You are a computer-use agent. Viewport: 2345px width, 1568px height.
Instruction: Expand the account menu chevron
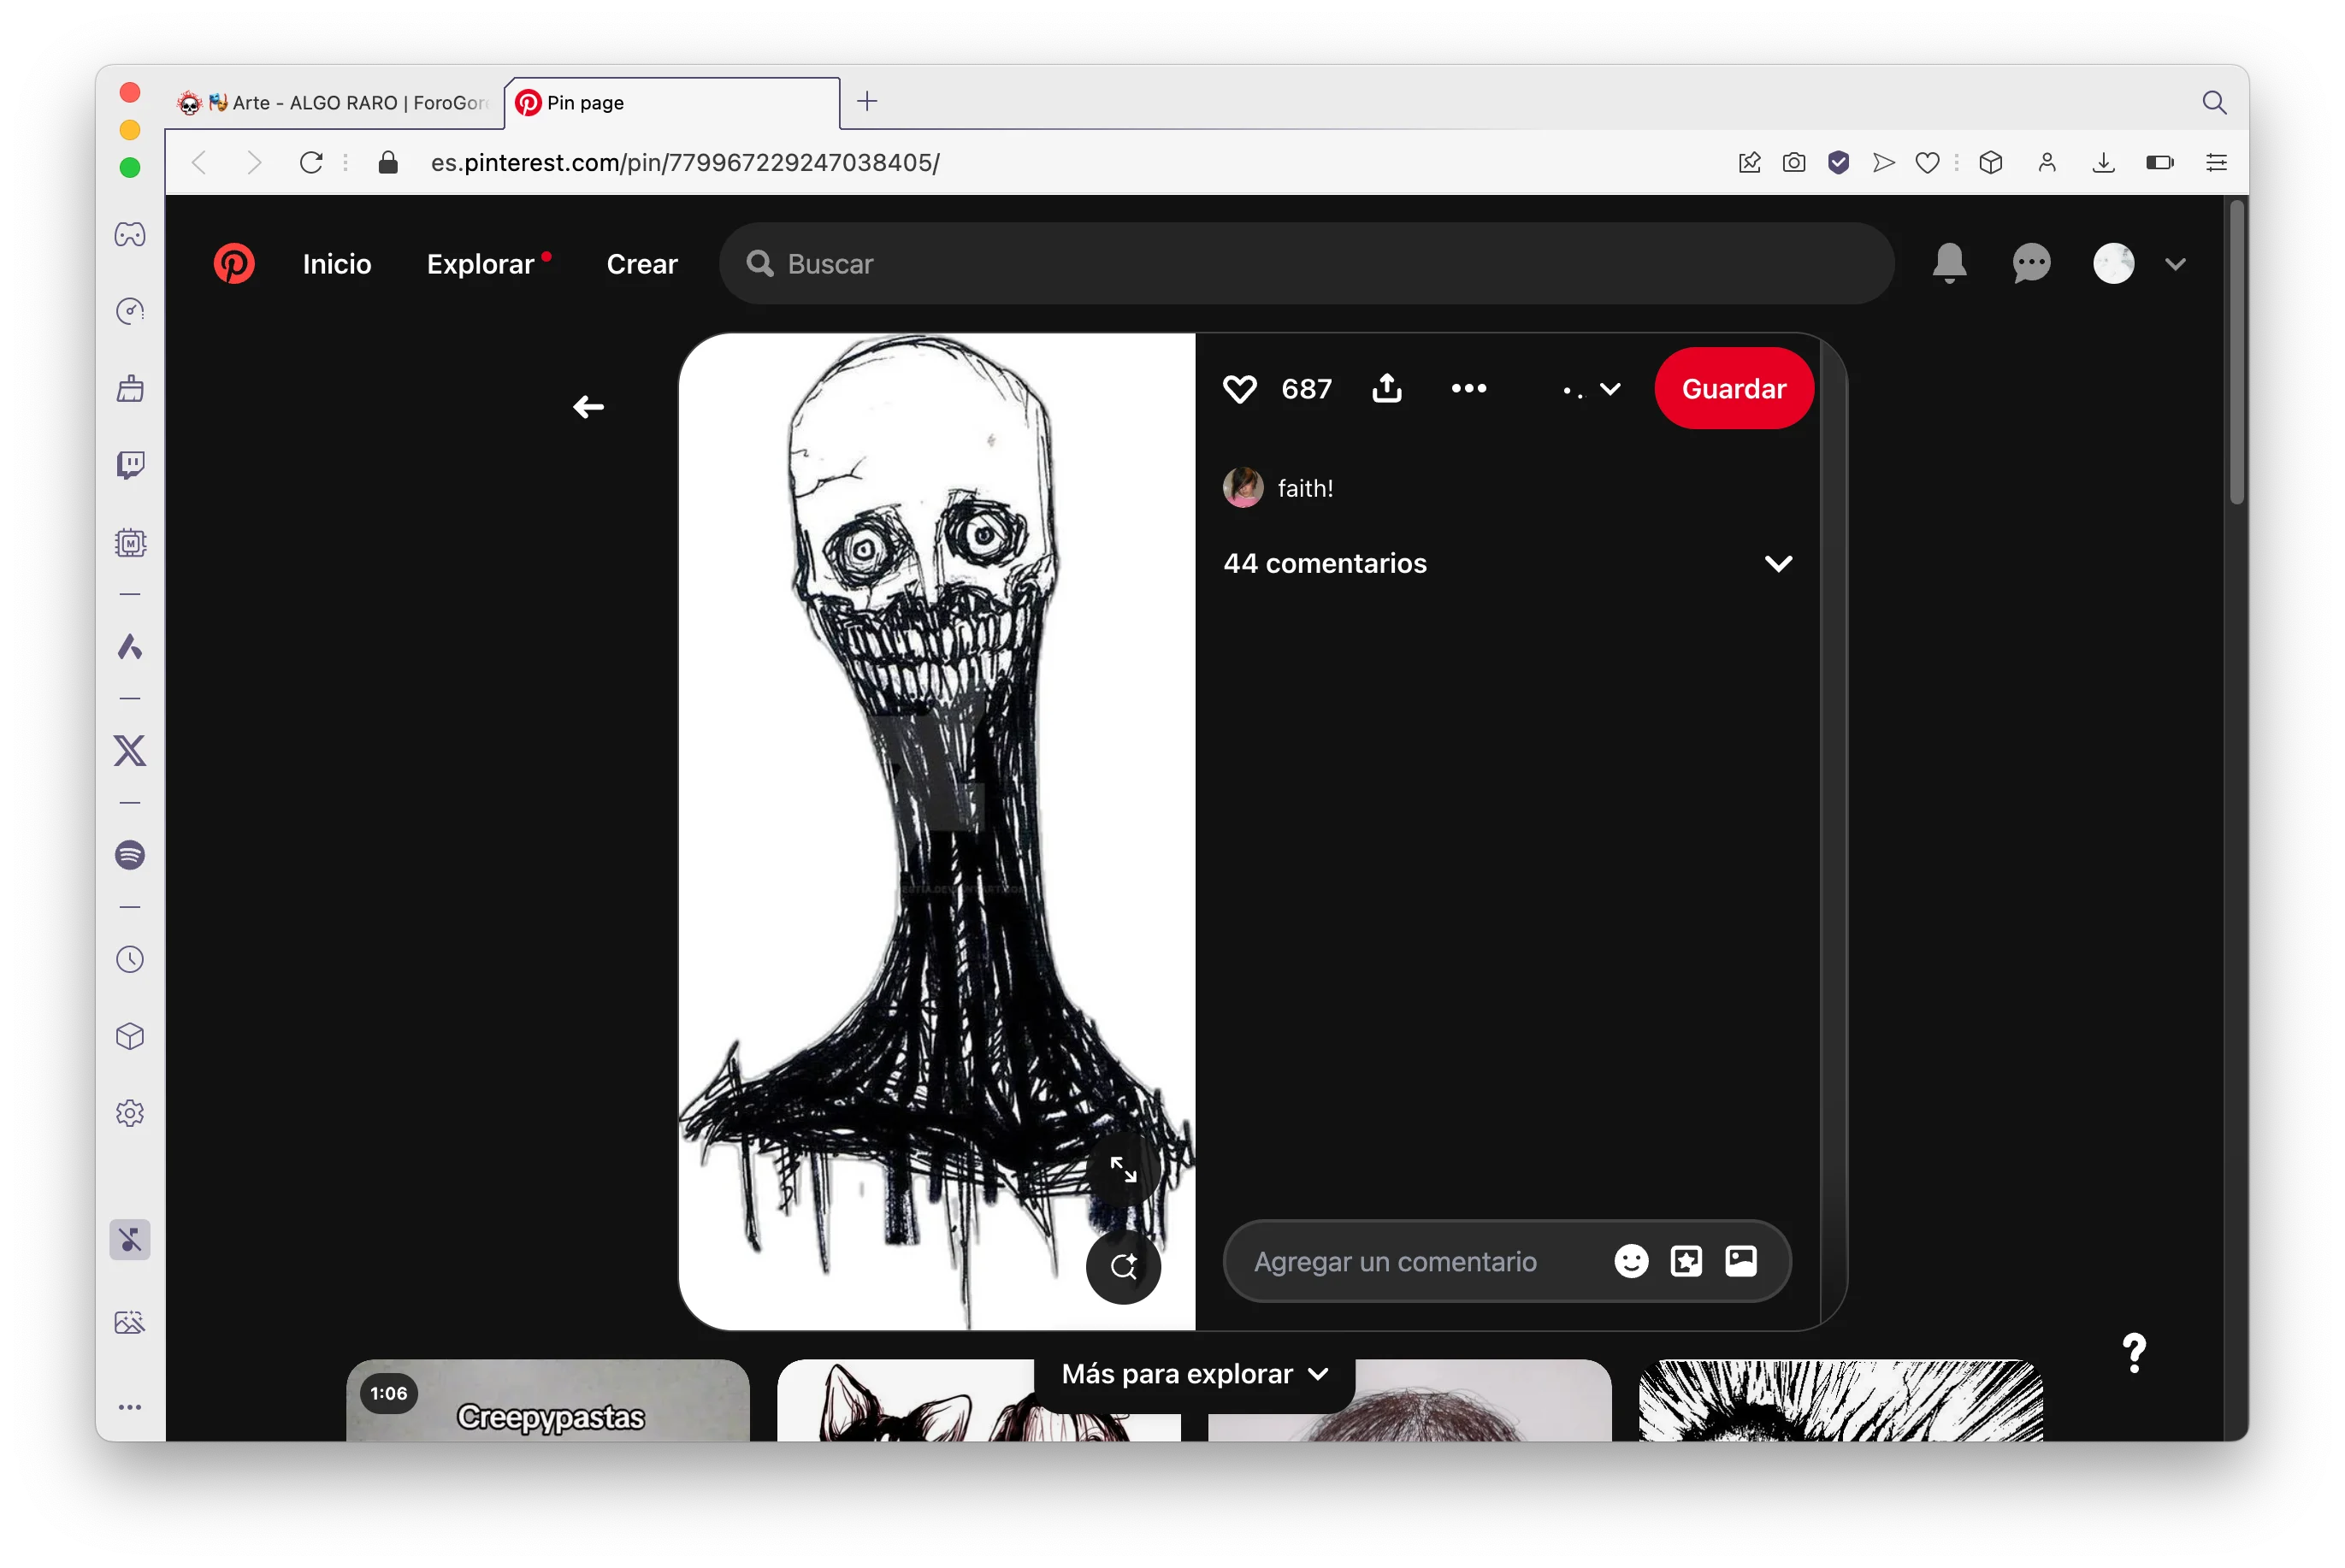point(2176,264)
